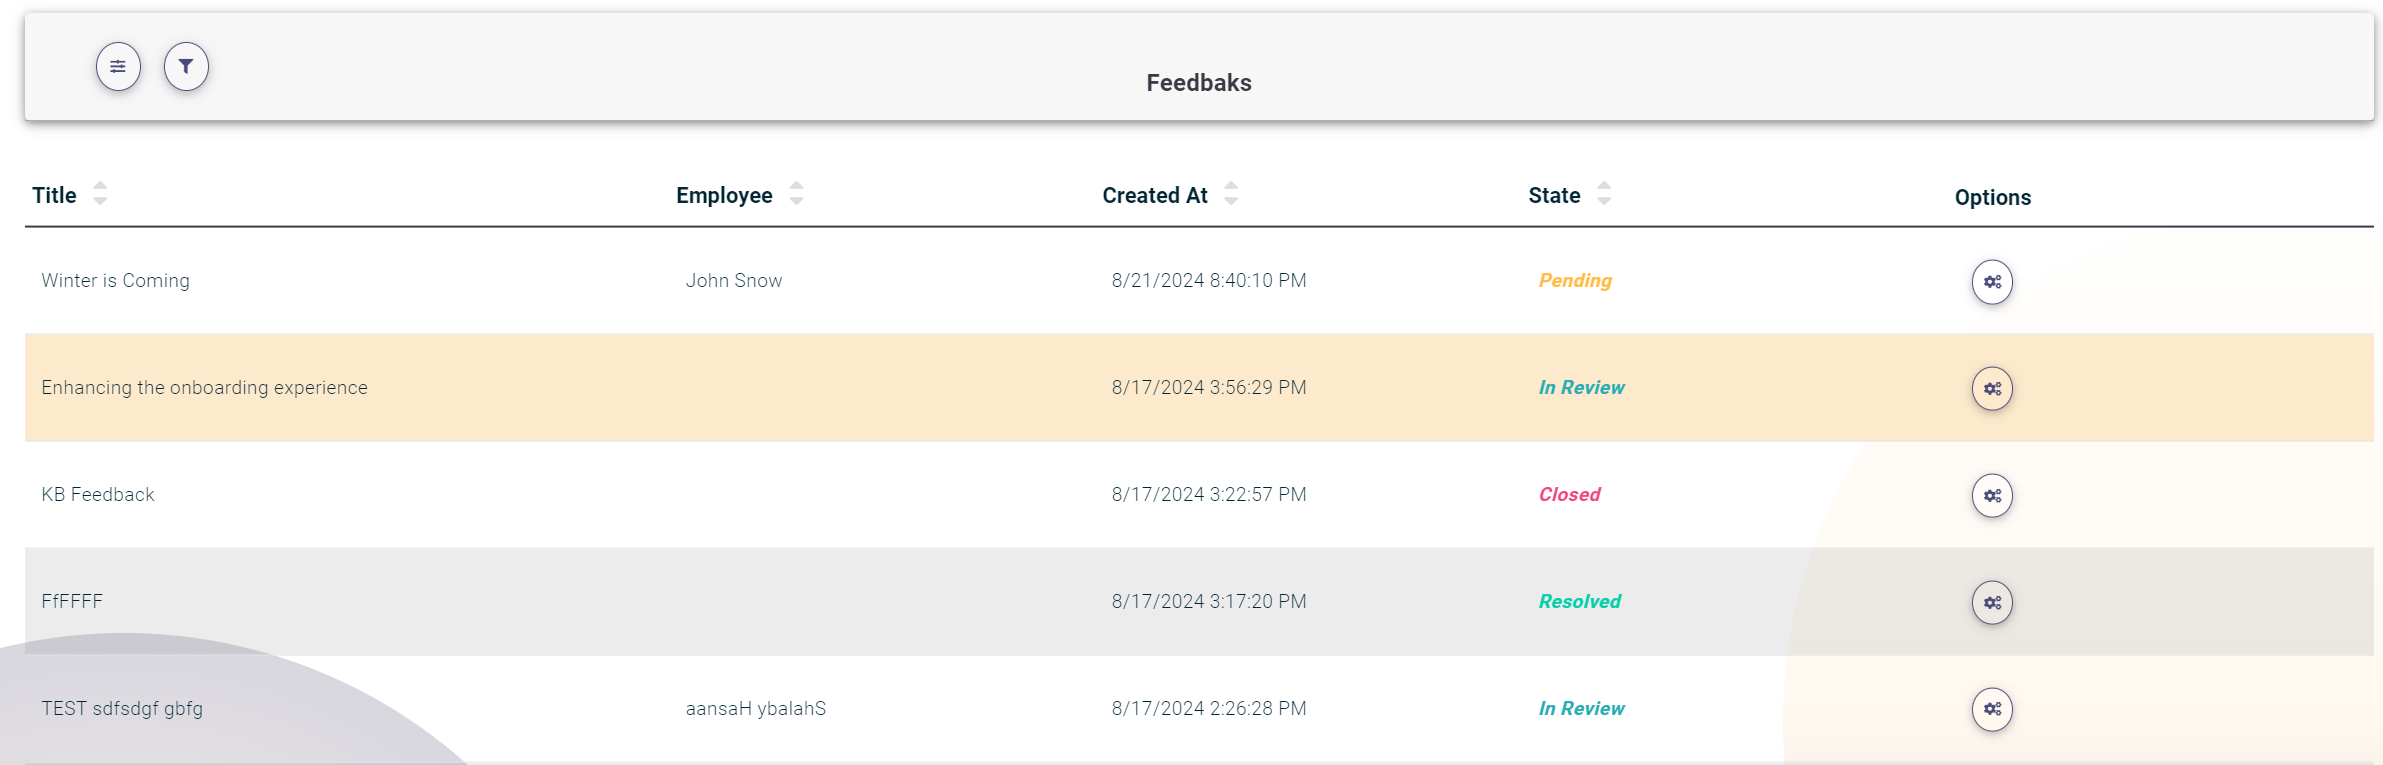Image resolution: width=2383 pixels, height=765 pixels.
Task: Select the Resolved status text
Action: tap(1578, 601)
